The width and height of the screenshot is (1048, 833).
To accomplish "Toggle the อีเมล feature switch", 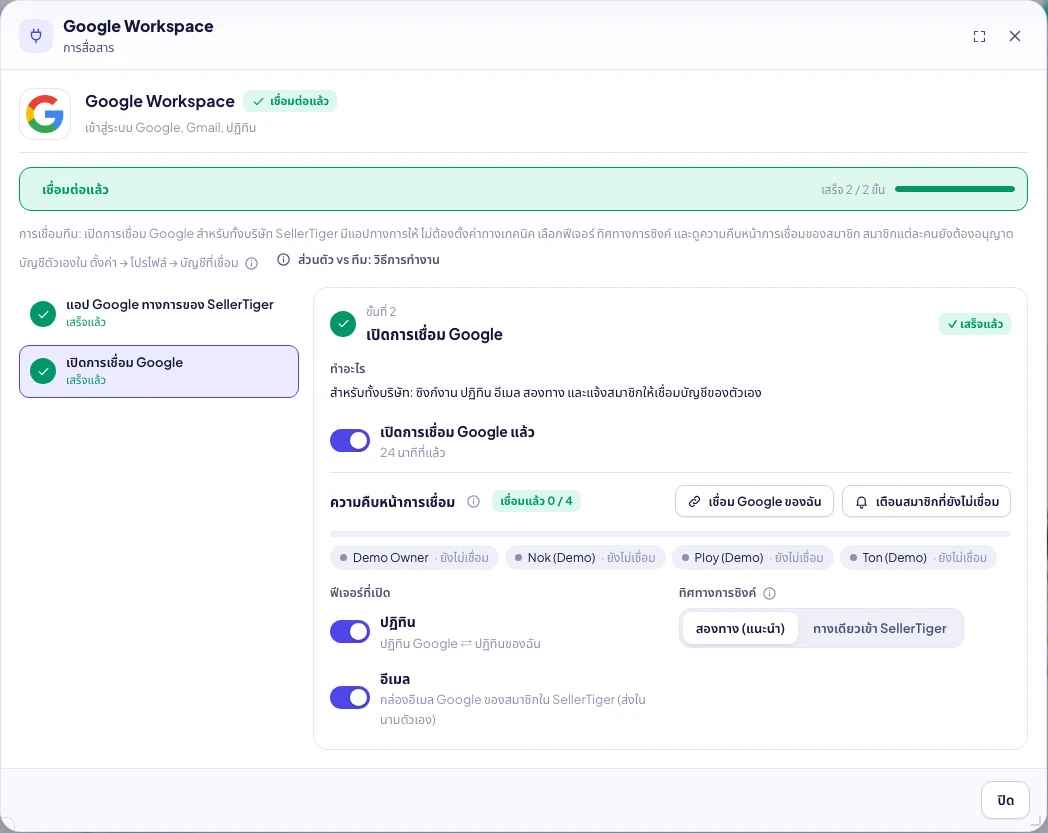I will (x=350, y=697).
